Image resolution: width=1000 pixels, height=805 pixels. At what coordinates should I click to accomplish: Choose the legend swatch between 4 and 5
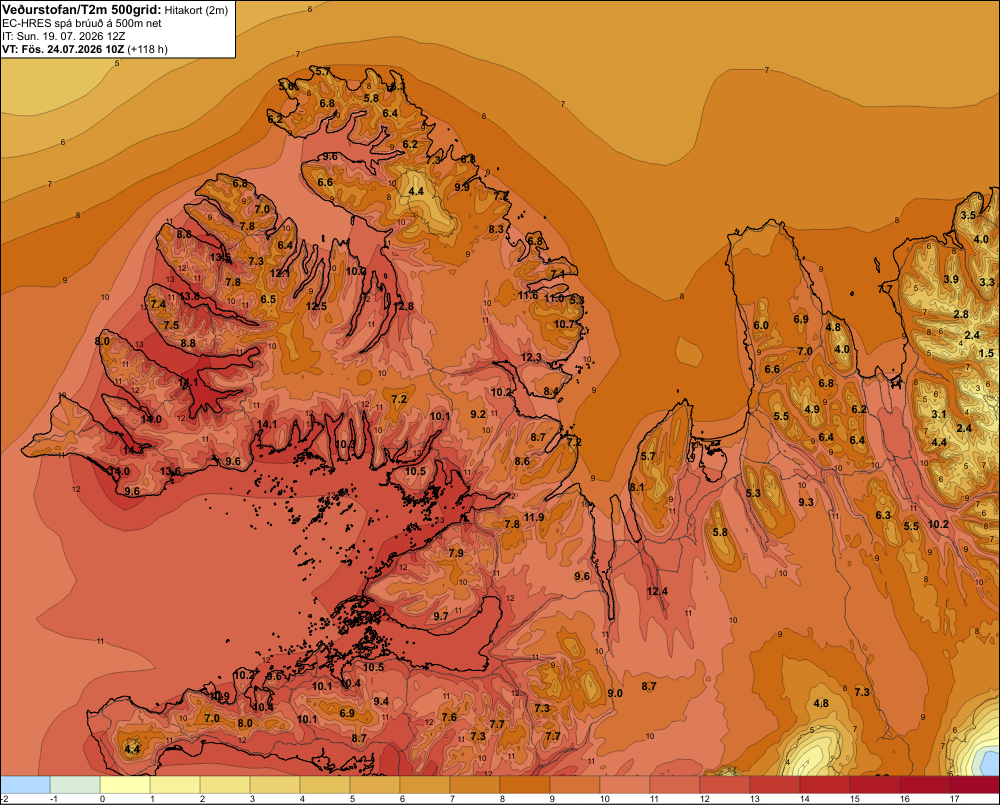325,785
